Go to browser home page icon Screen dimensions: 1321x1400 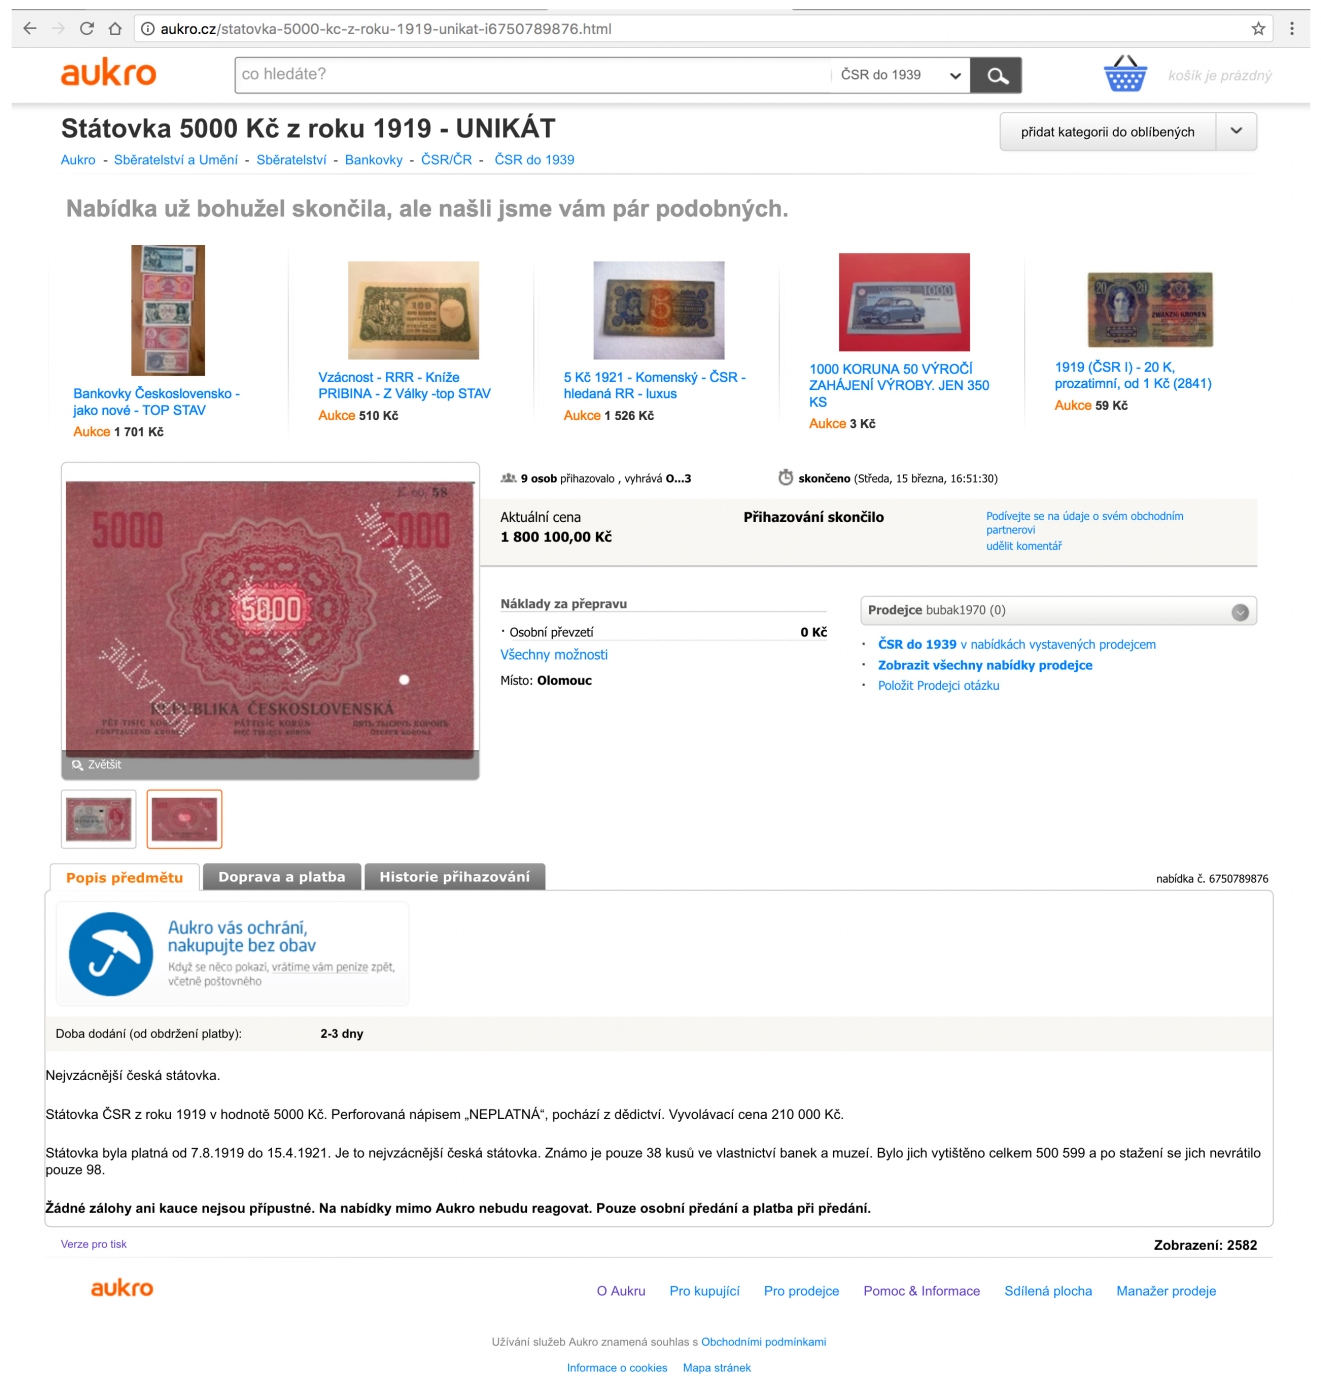click(x=115, y=29)
